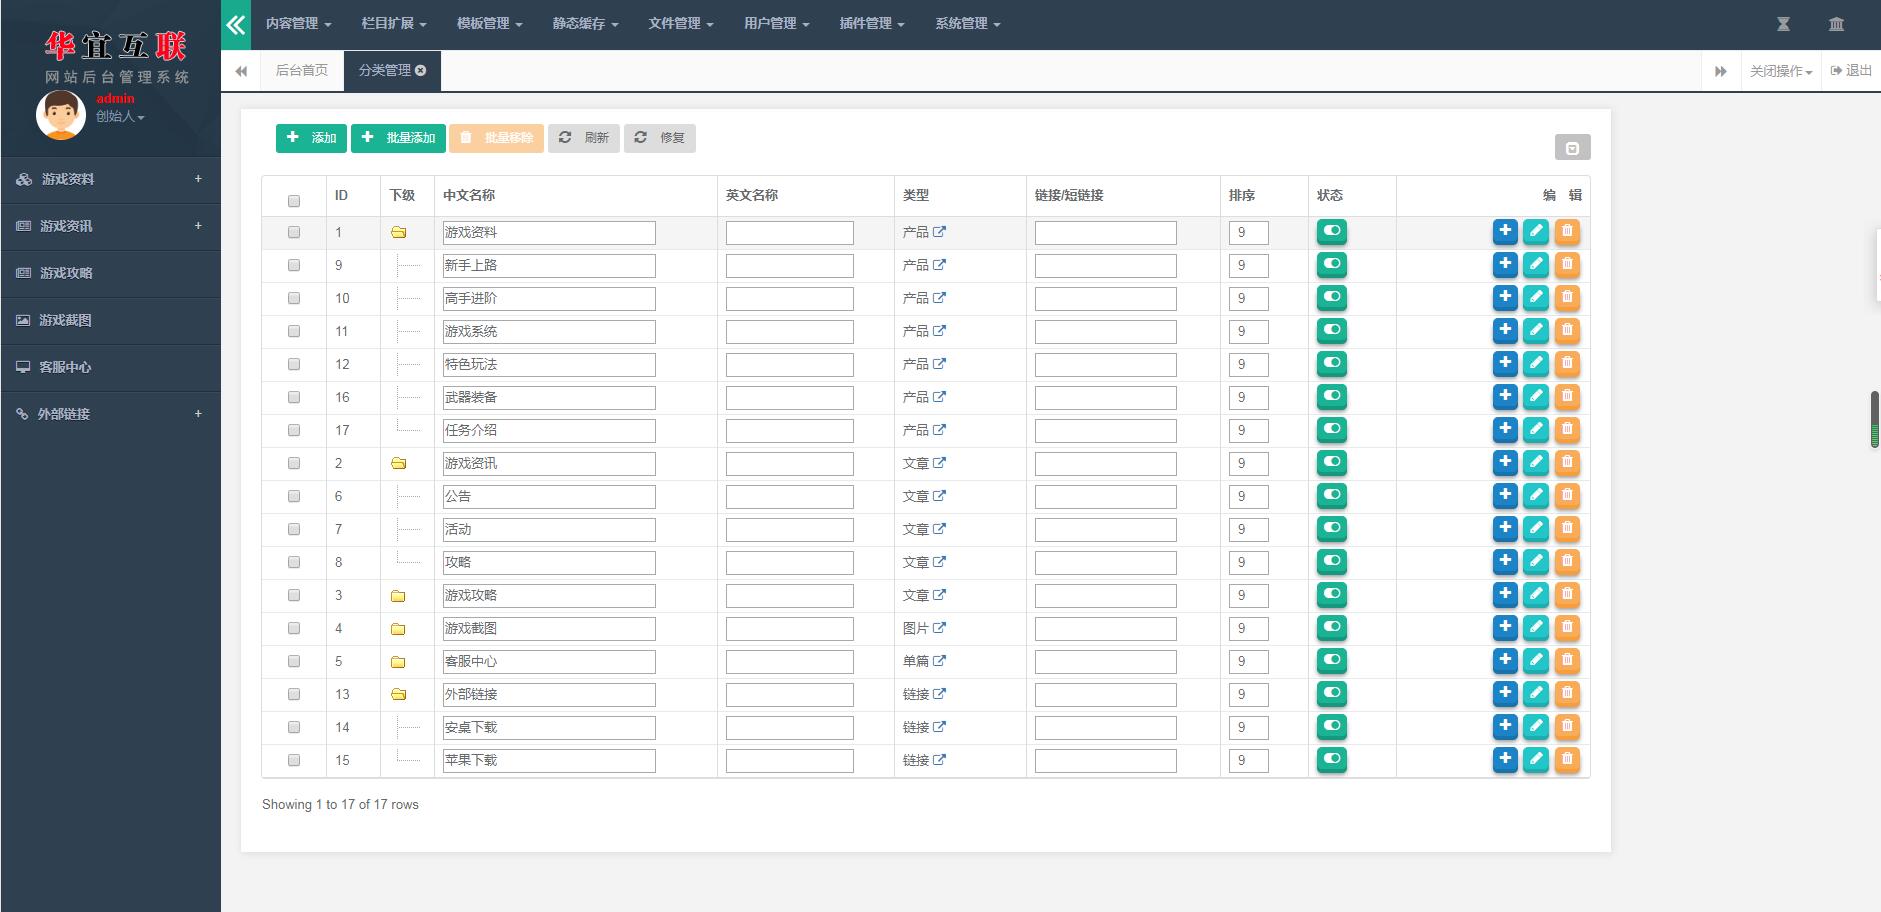1881x912 pixels.
Task: Click the 退出 logout link
Action: tap(1851, 71)
